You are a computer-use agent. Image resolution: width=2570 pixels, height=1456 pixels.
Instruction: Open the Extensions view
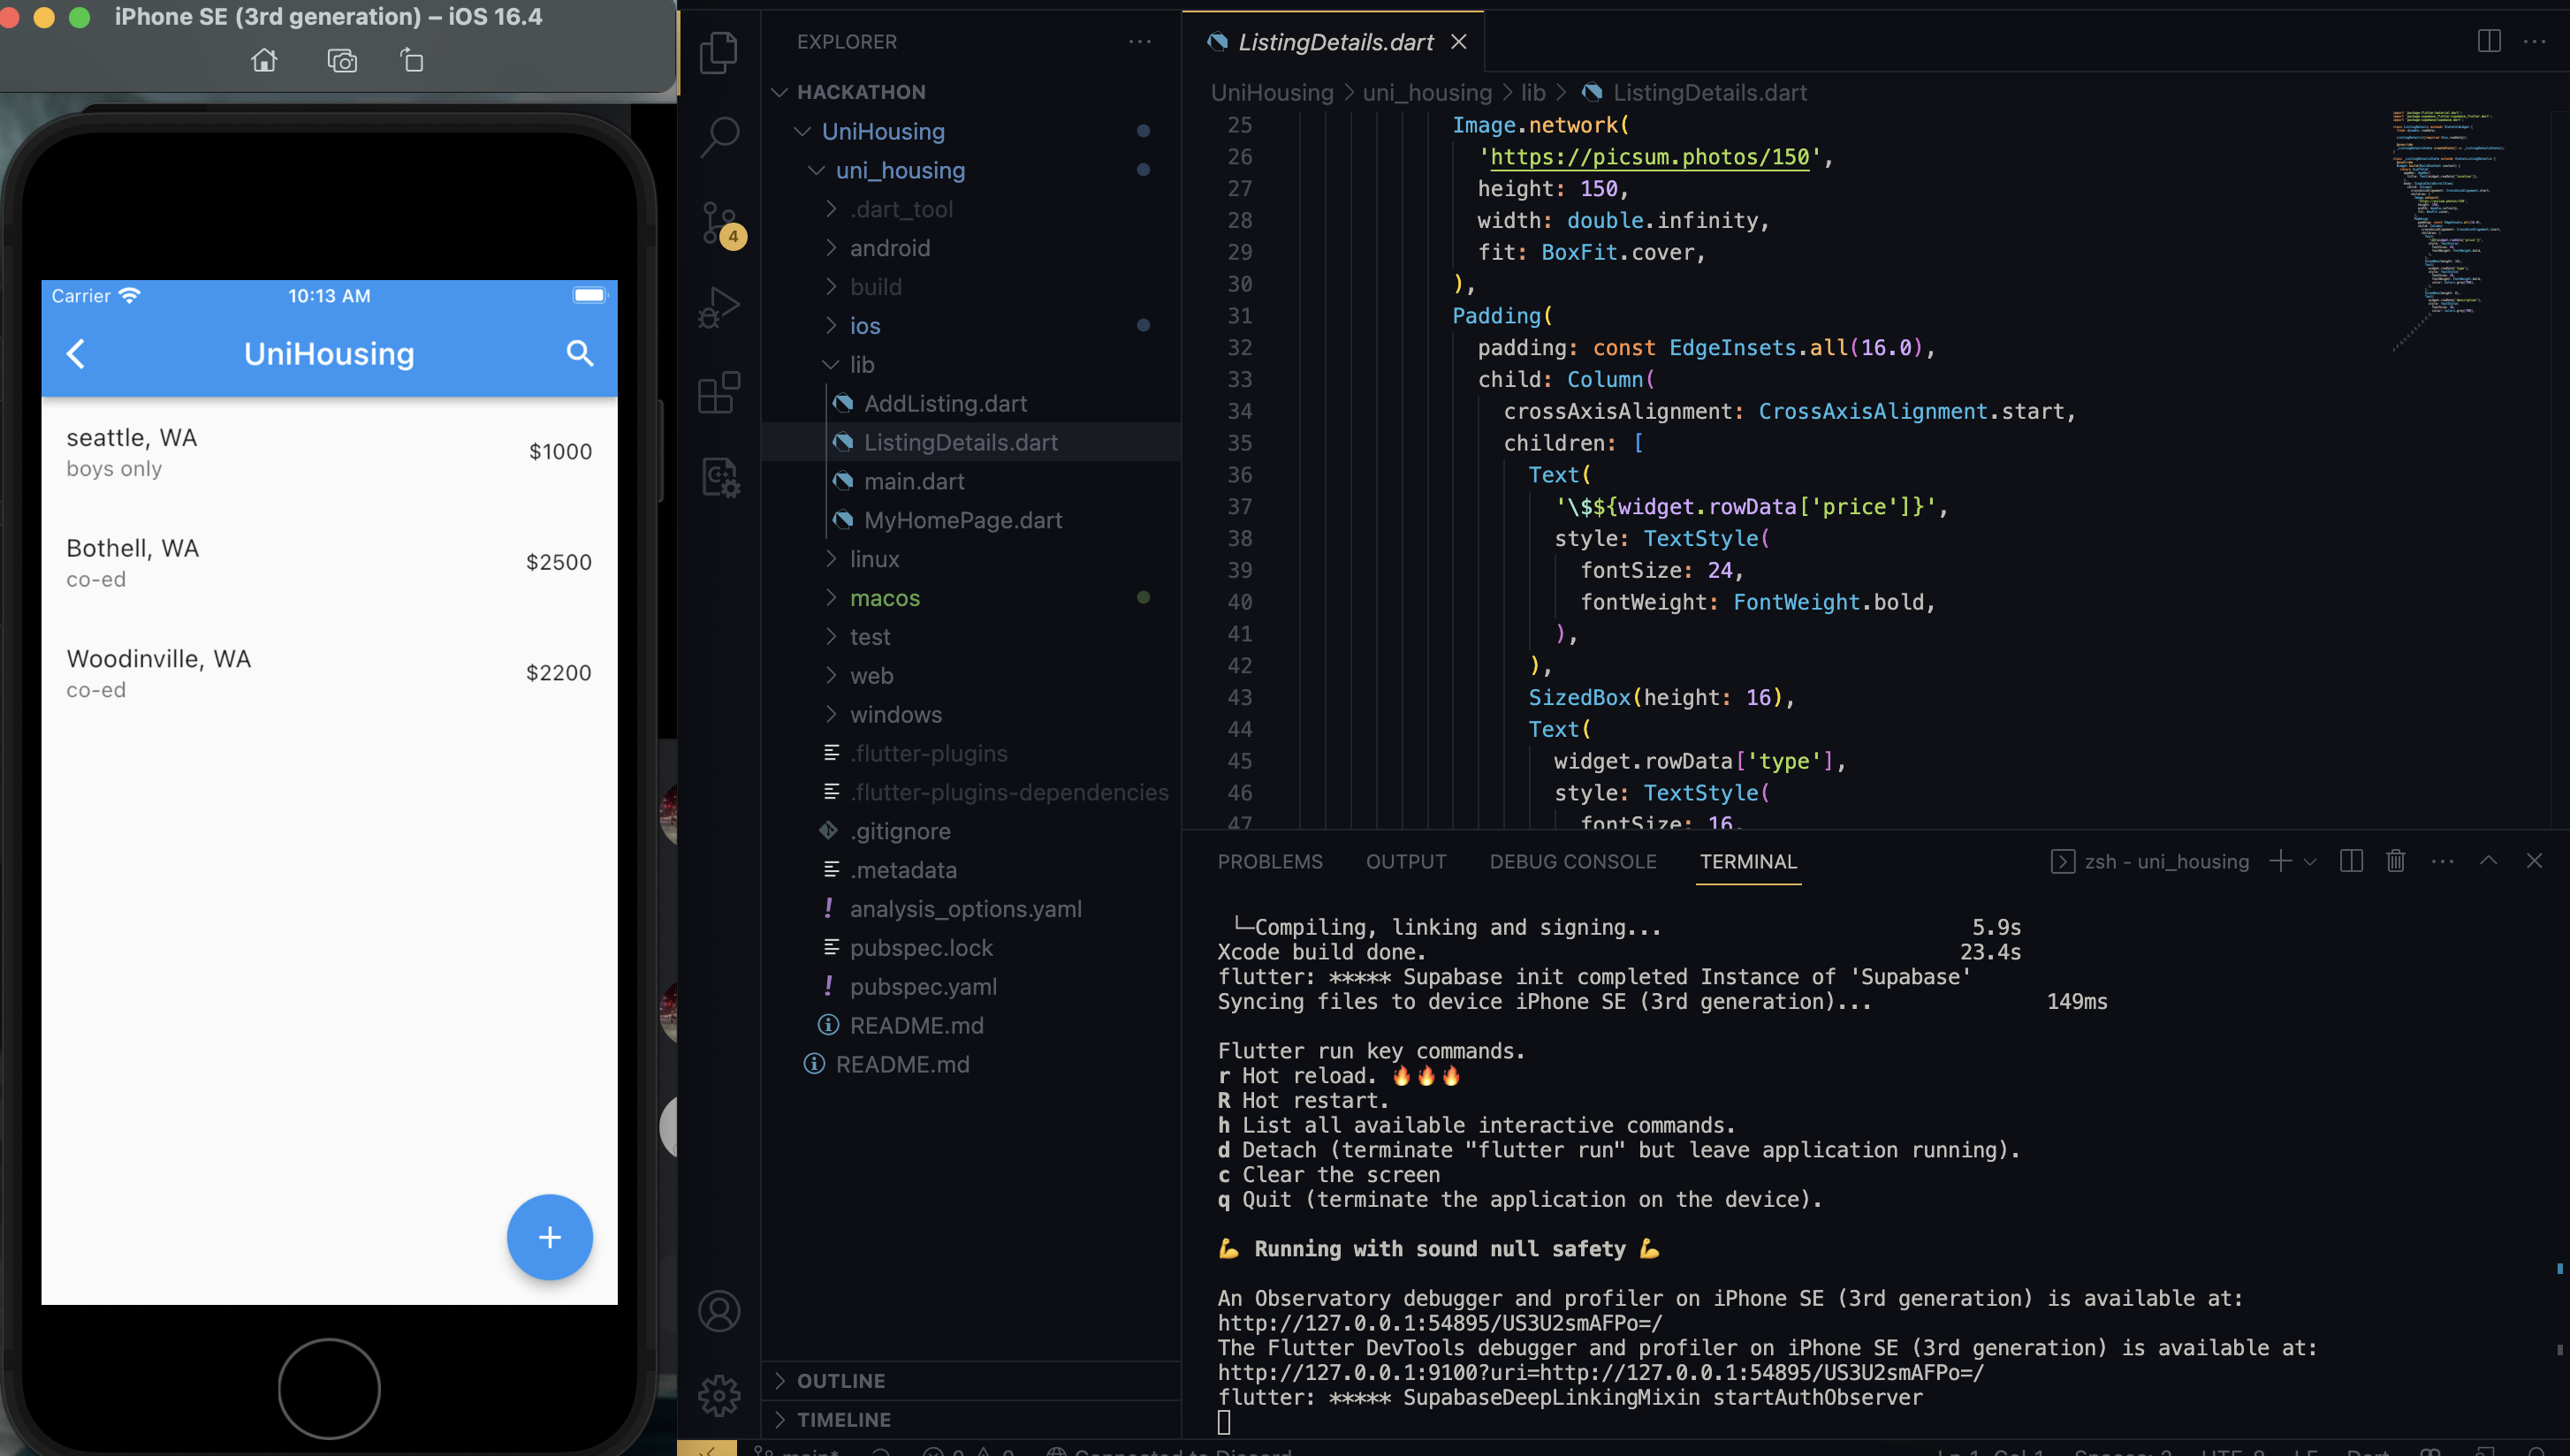pyautogui.click(x=719, y=393)
